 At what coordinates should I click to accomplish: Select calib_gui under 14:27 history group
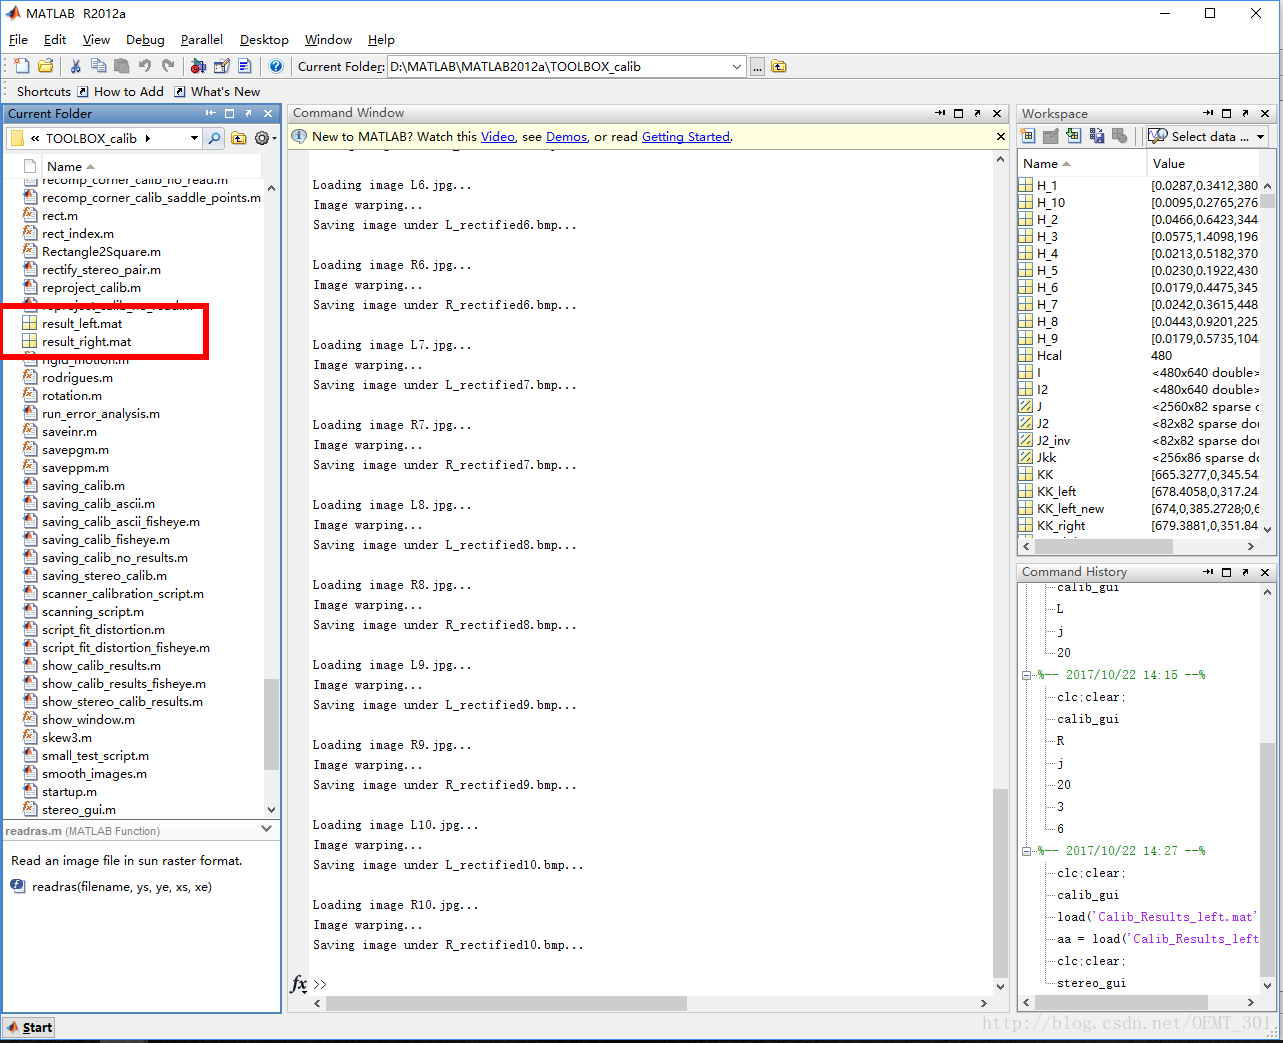pos(1088,895)
